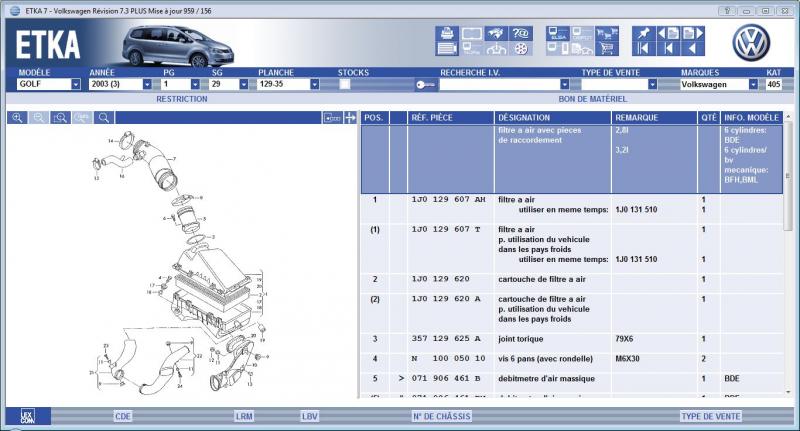Image resolution: width=800 pixels, height=431 pixels.
Task: Click the gauge icon beside the film reel
Action: (496, 48)
